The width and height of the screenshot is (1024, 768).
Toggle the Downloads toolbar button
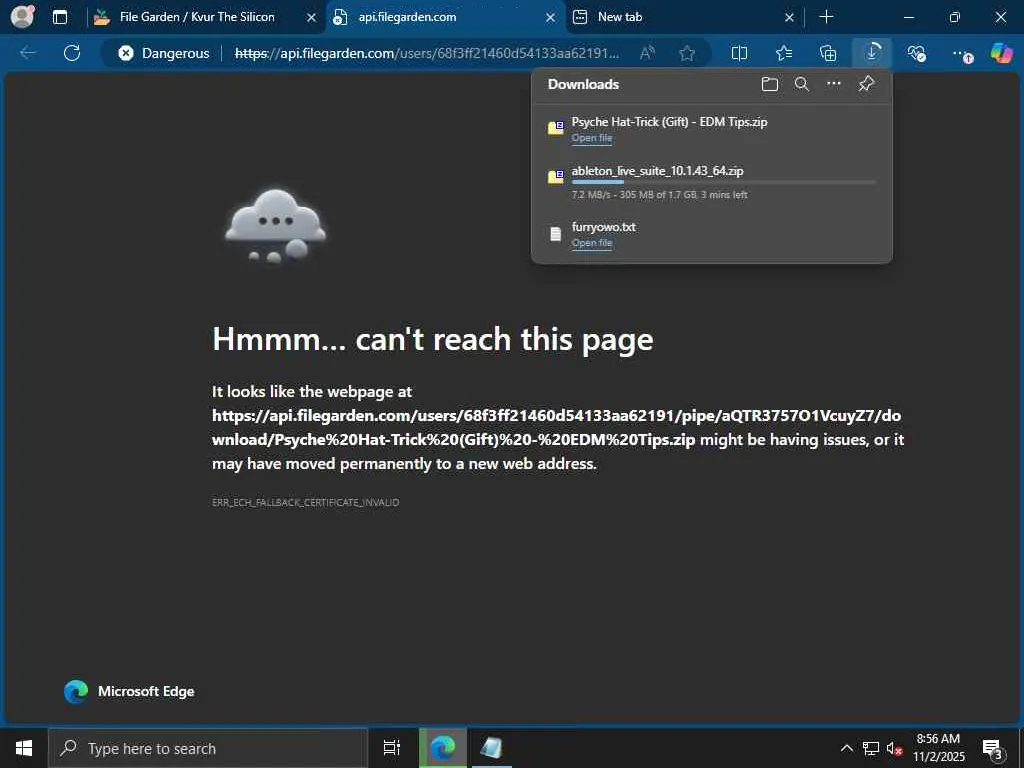(x=872, y=53)
